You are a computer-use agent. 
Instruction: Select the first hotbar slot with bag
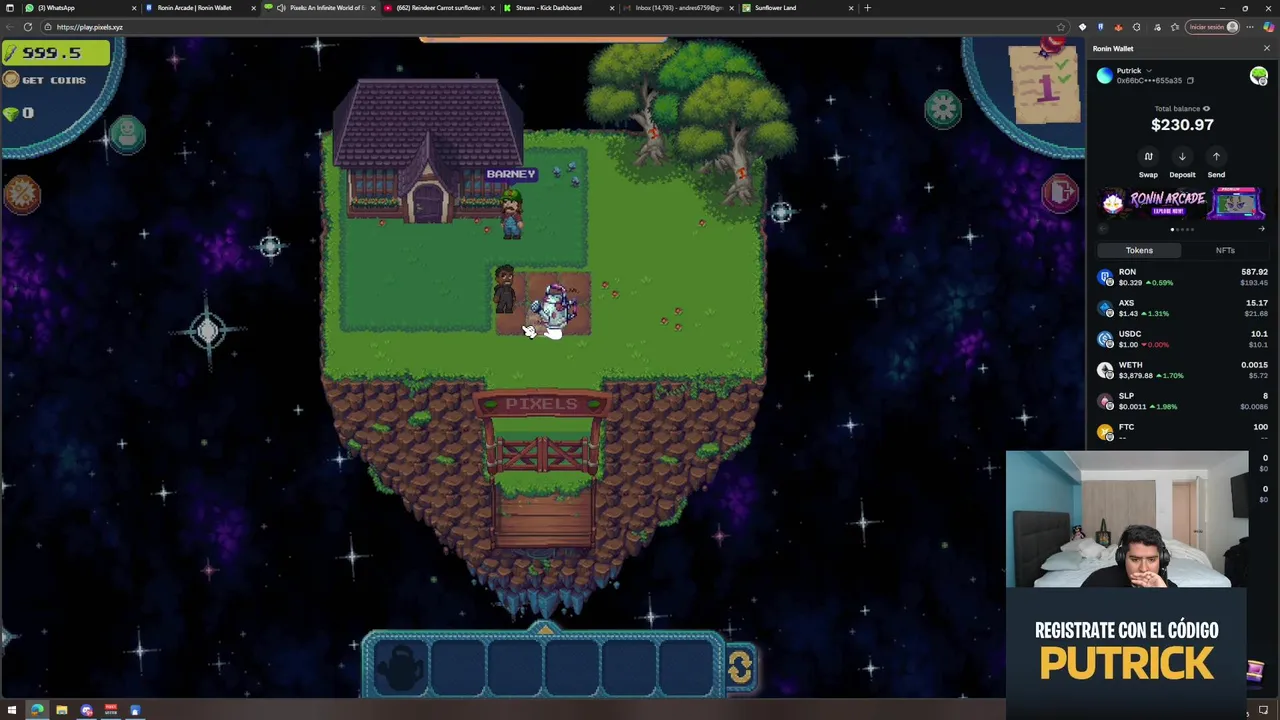coord(402,667)
